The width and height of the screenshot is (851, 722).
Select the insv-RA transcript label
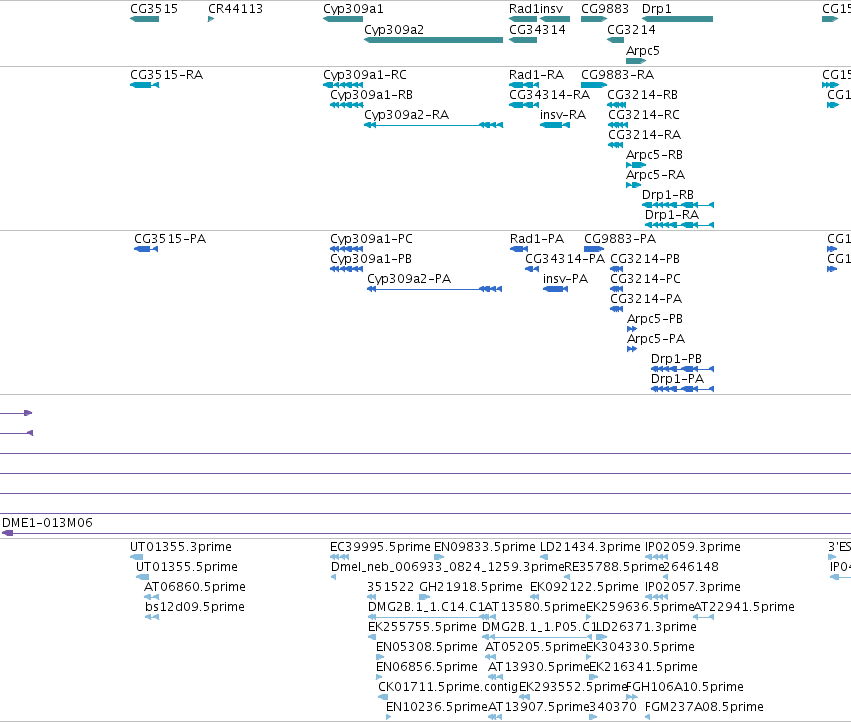563,115
